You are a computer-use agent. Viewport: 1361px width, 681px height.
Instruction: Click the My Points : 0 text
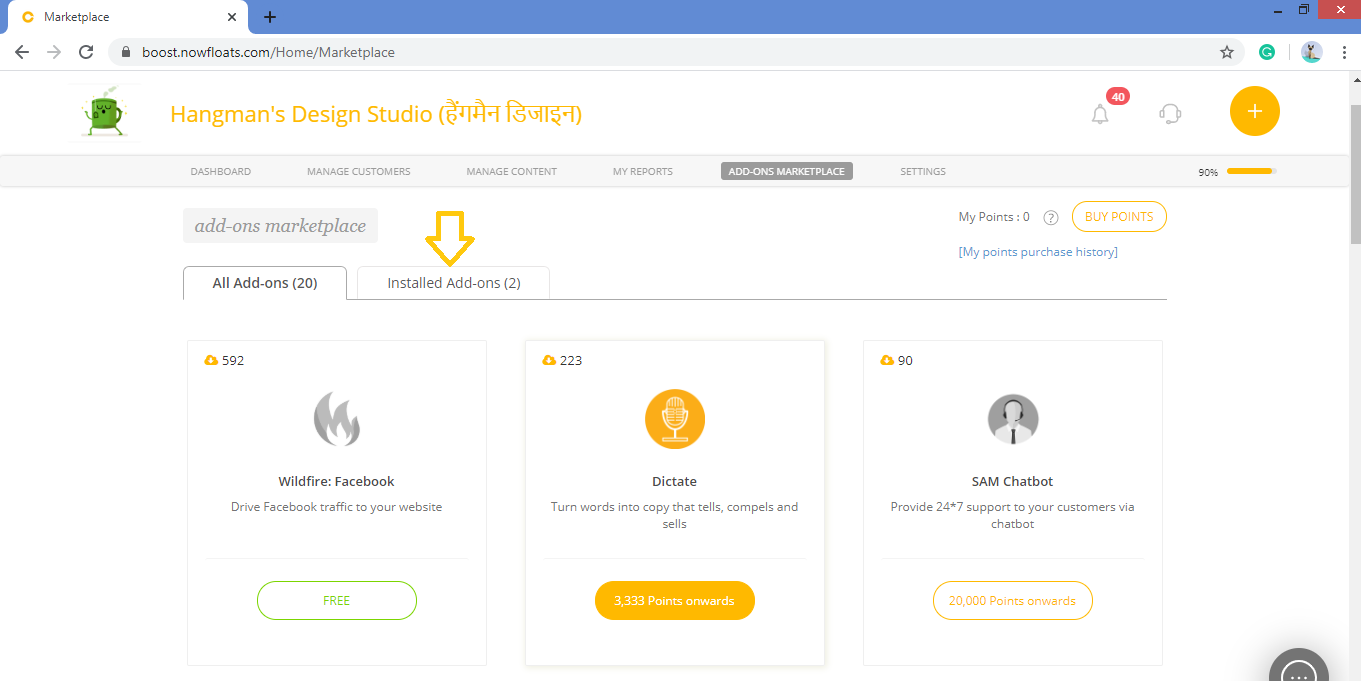[x=994, y=217]
